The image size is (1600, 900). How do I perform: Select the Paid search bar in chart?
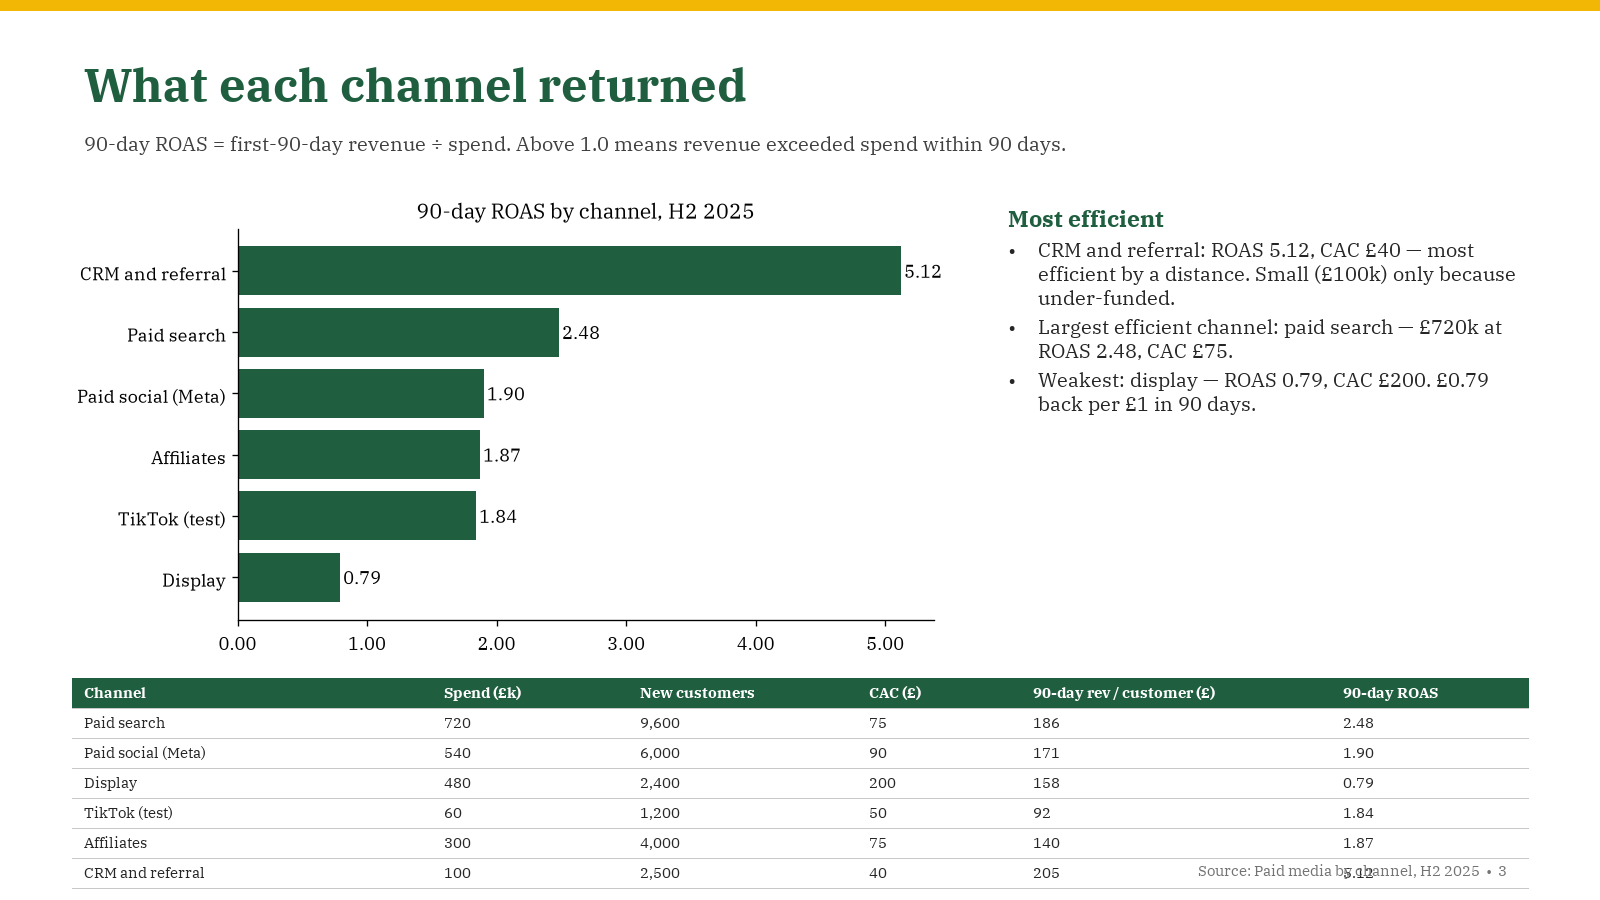[x=398, y=332]
